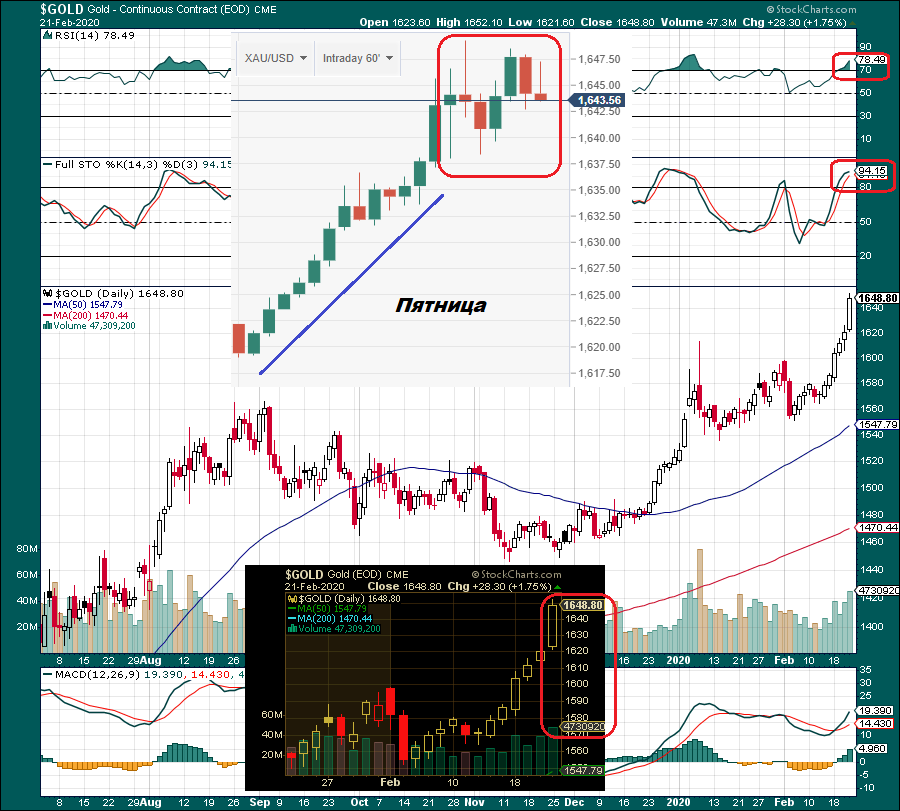The height and width of the screenshot is (811, 900).
Task: Open the Intraday 60' timeframe dropdown
Action: (x=358, y=58)
